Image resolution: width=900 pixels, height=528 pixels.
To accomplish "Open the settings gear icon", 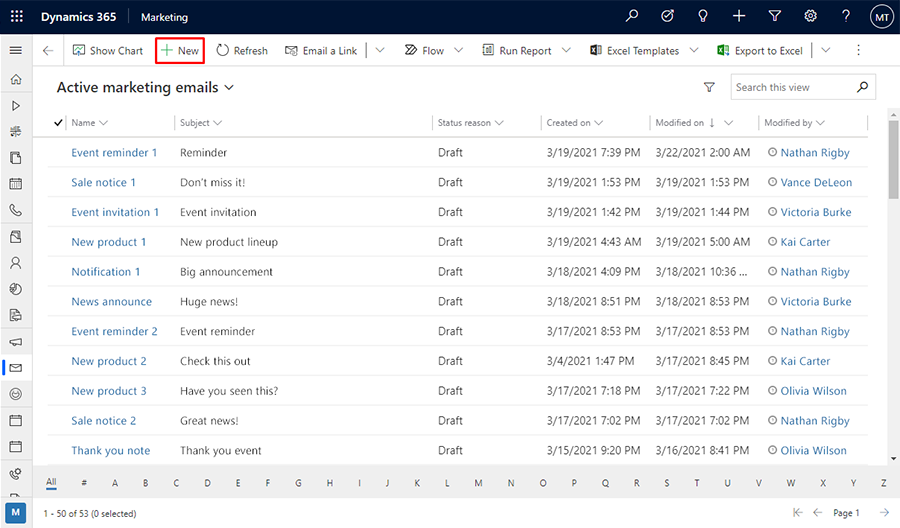I will point(810,16).
